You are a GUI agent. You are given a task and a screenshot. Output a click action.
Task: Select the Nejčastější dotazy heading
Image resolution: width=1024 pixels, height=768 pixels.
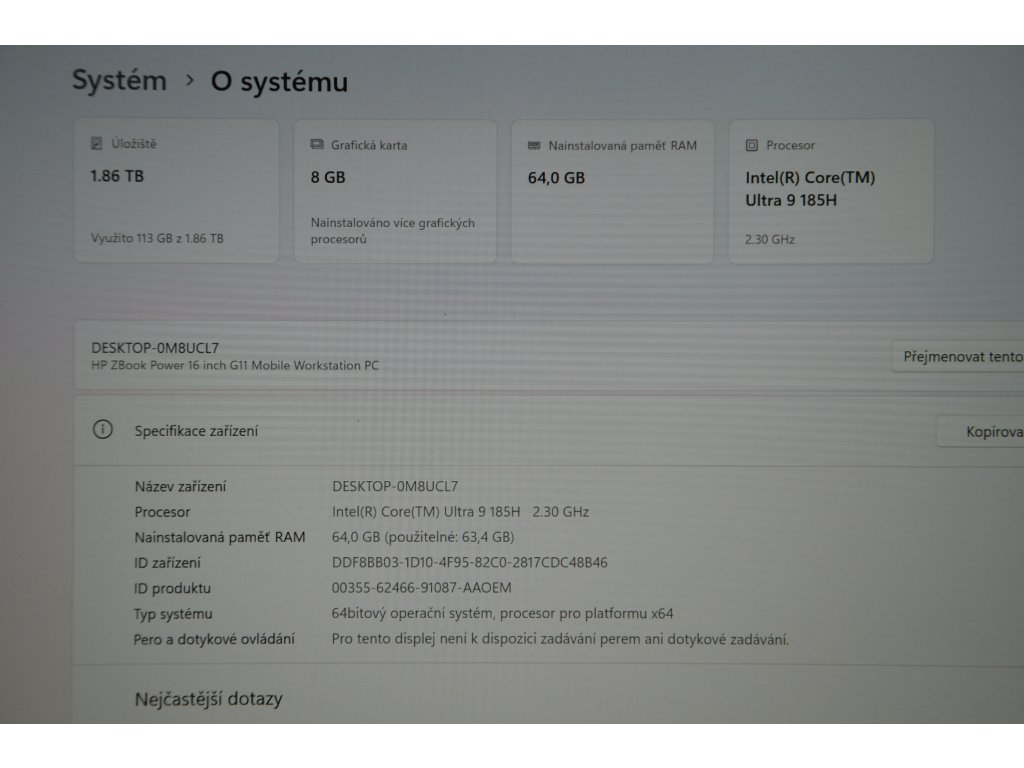208,699
